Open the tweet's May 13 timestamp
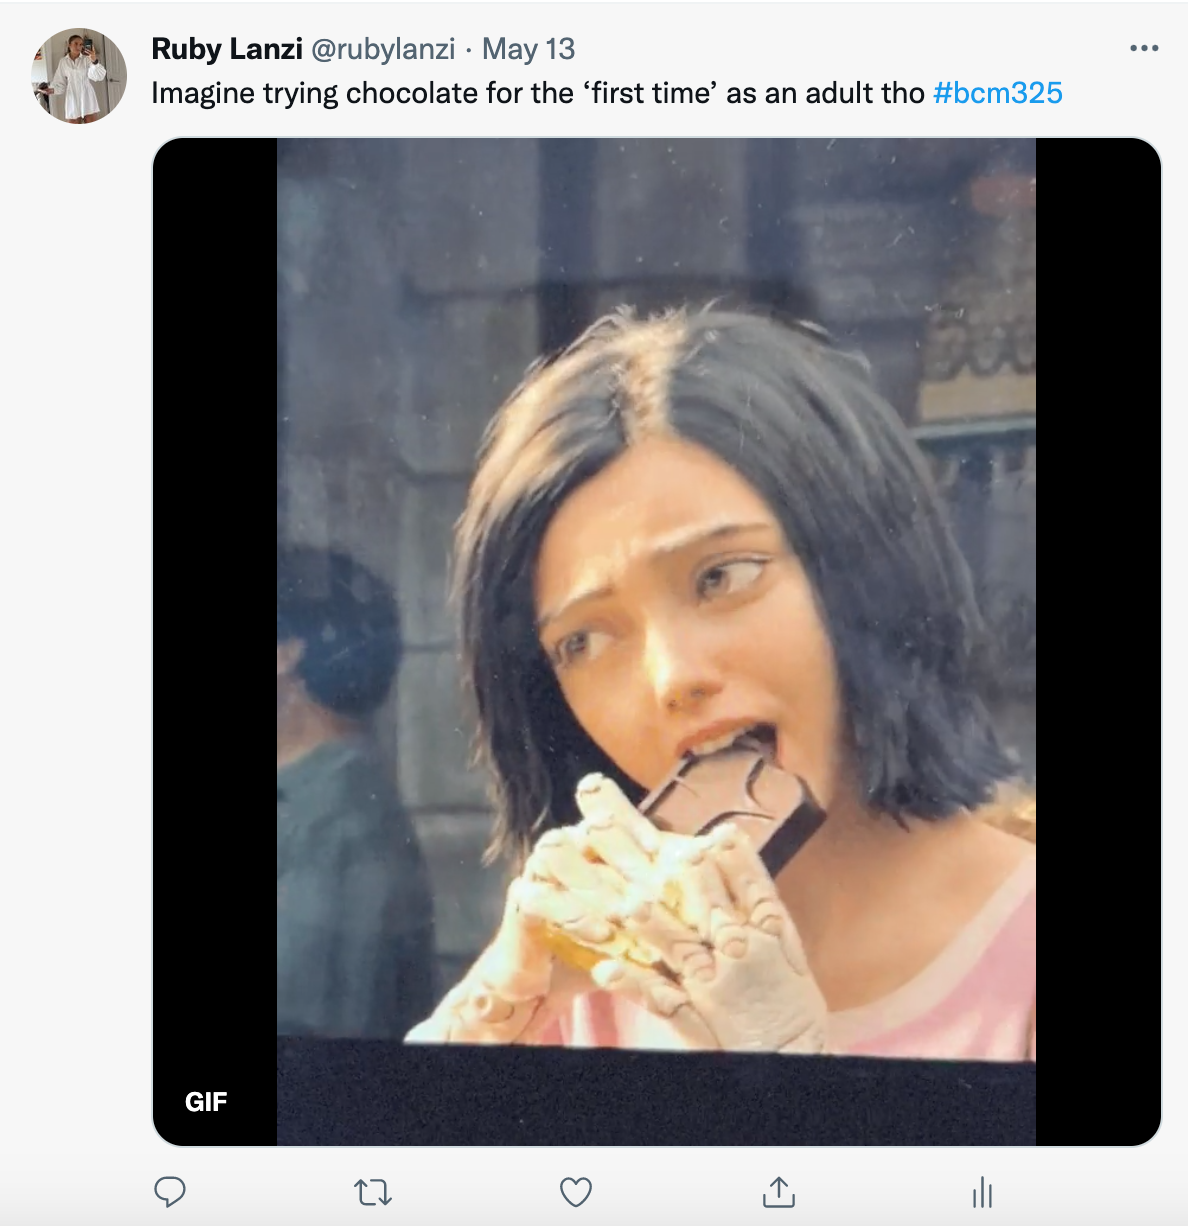Viewport: 1188px width, 1226px height. (528, 49)
